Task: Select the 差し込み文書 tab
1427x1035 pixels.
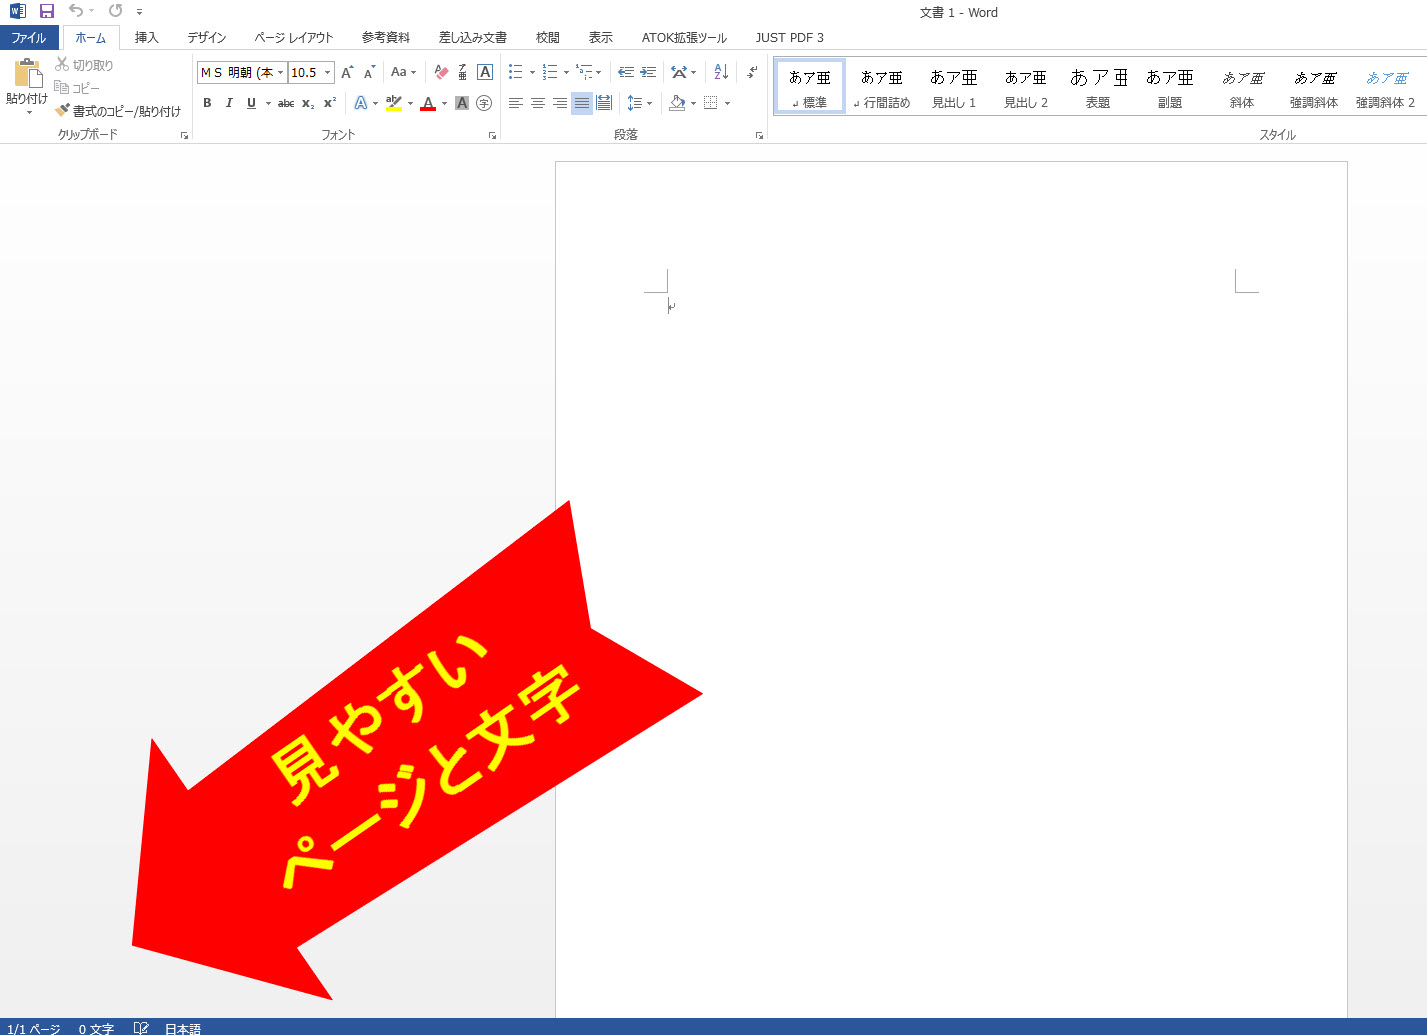Action: click(473, 38)
